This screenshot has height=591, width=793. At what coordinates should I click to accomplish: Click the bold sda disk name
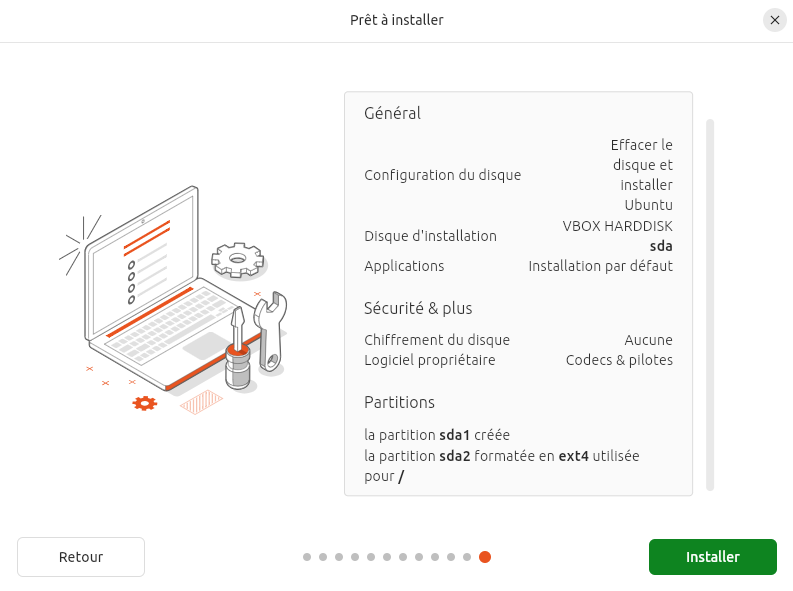(661, 246)
